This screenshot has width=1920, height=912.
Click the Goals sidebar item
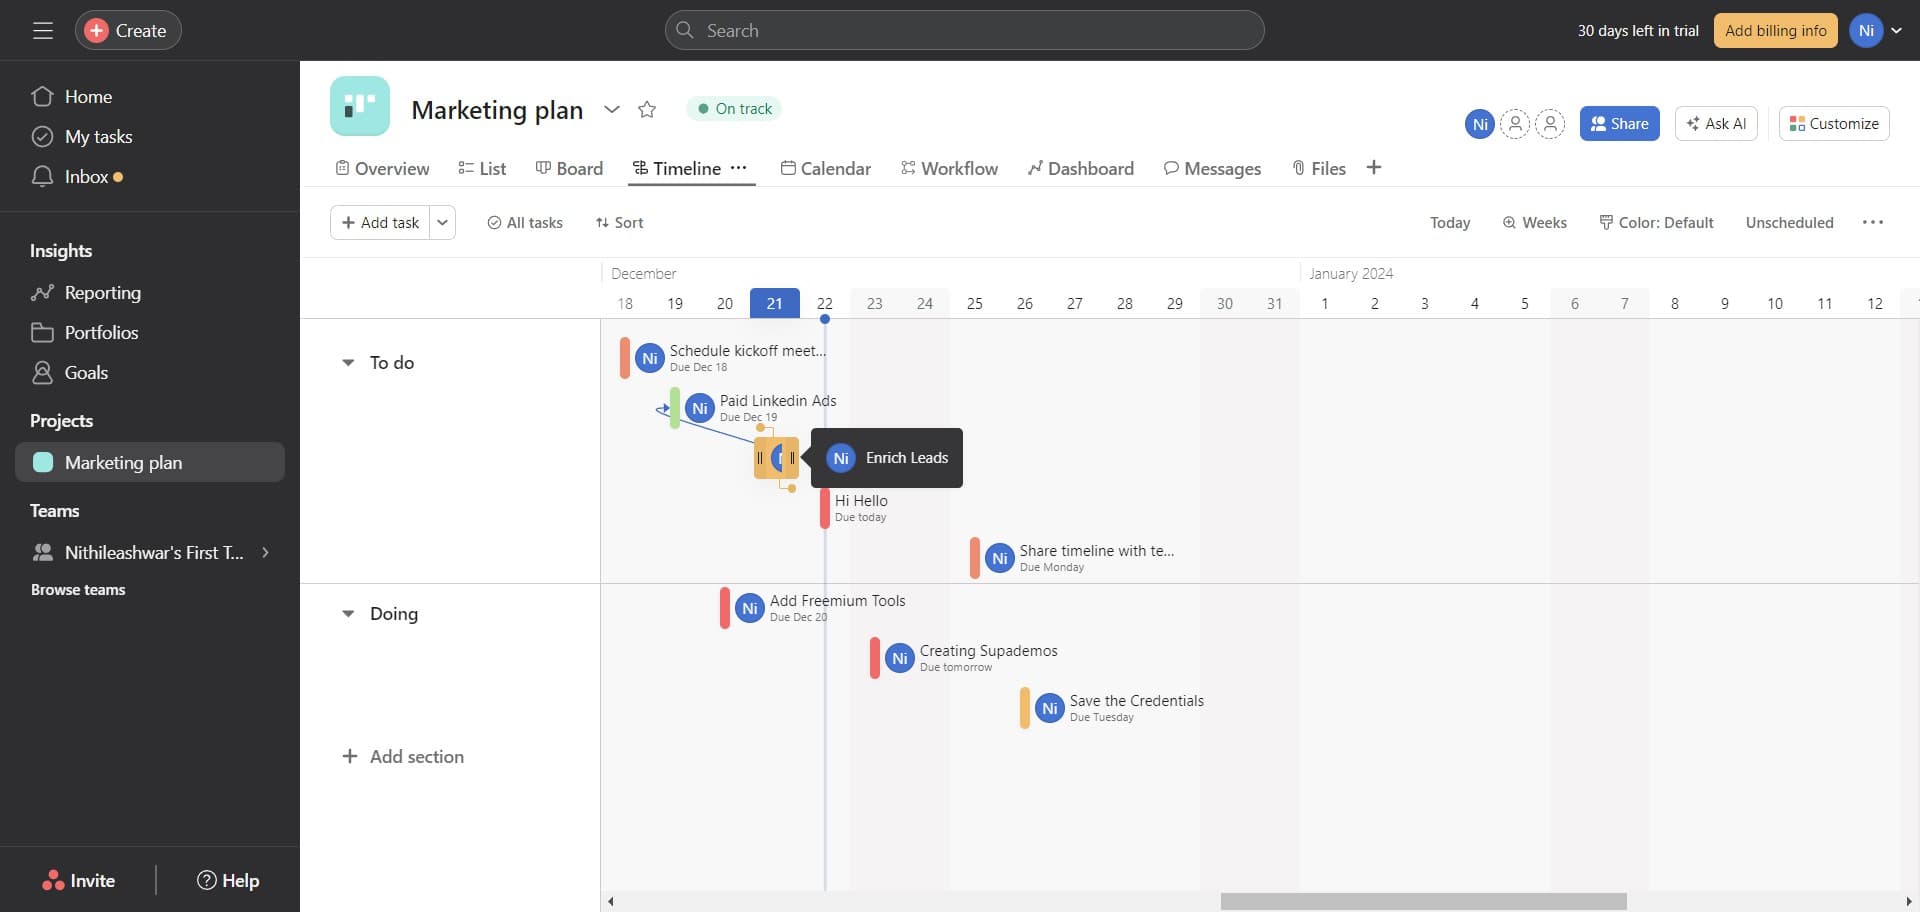point(86,373)
